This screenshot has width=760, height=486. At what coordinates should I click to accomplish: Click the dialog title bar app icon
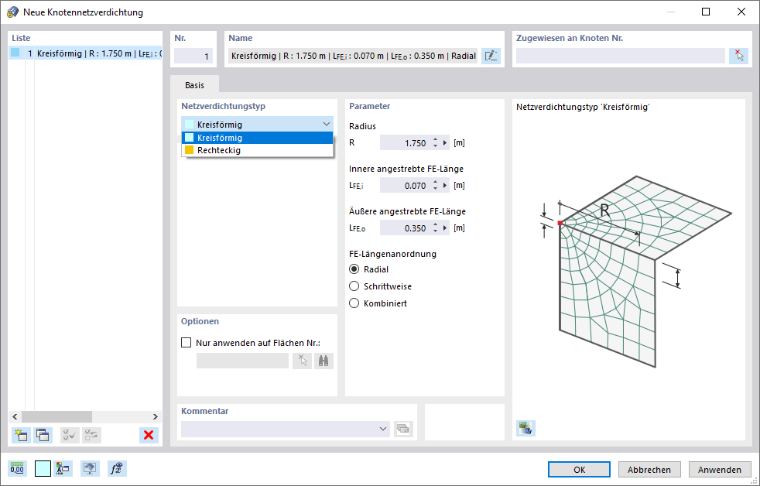pos(13,12)
